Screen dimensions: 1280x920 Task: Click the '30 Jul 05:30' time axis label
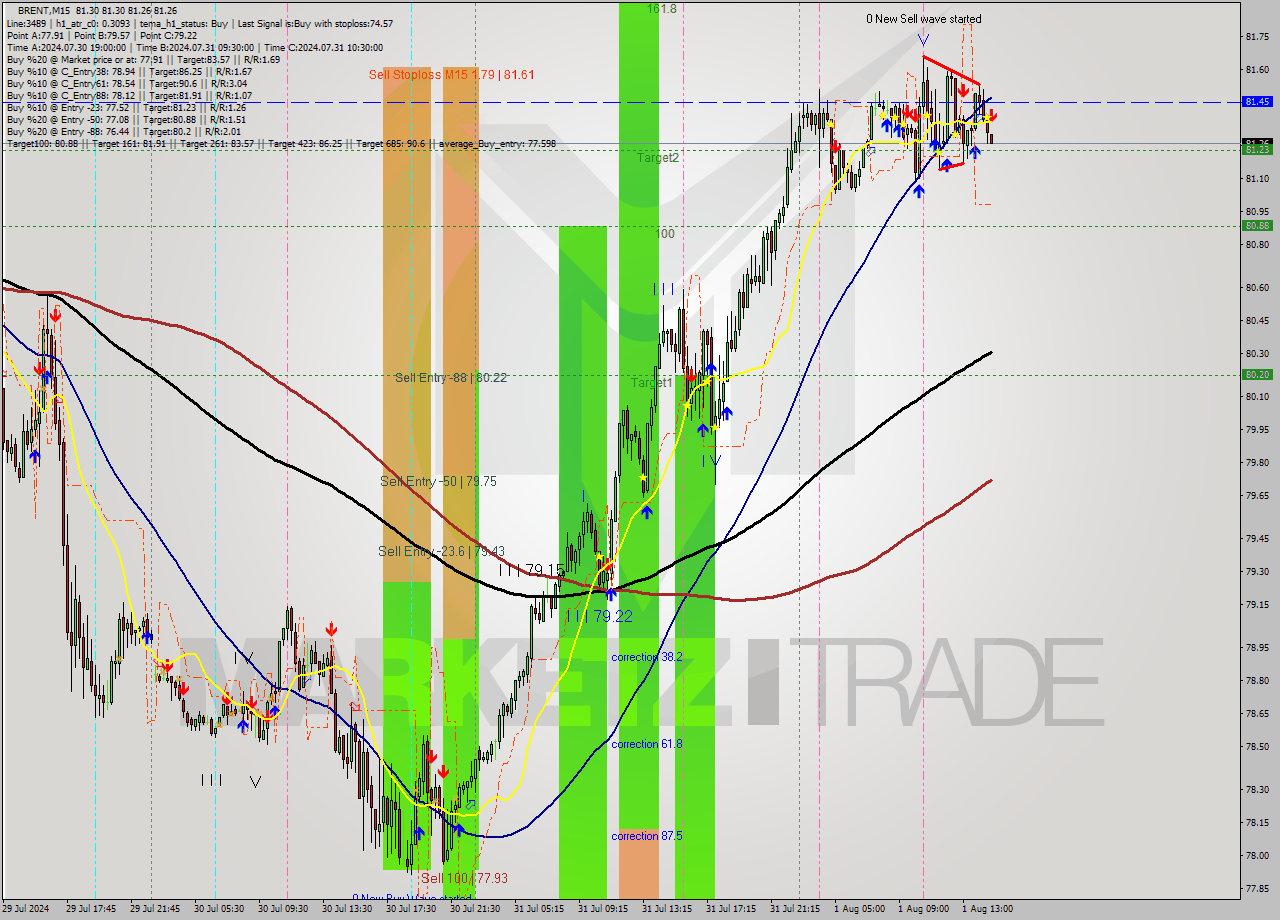click(x=218, y=909)
